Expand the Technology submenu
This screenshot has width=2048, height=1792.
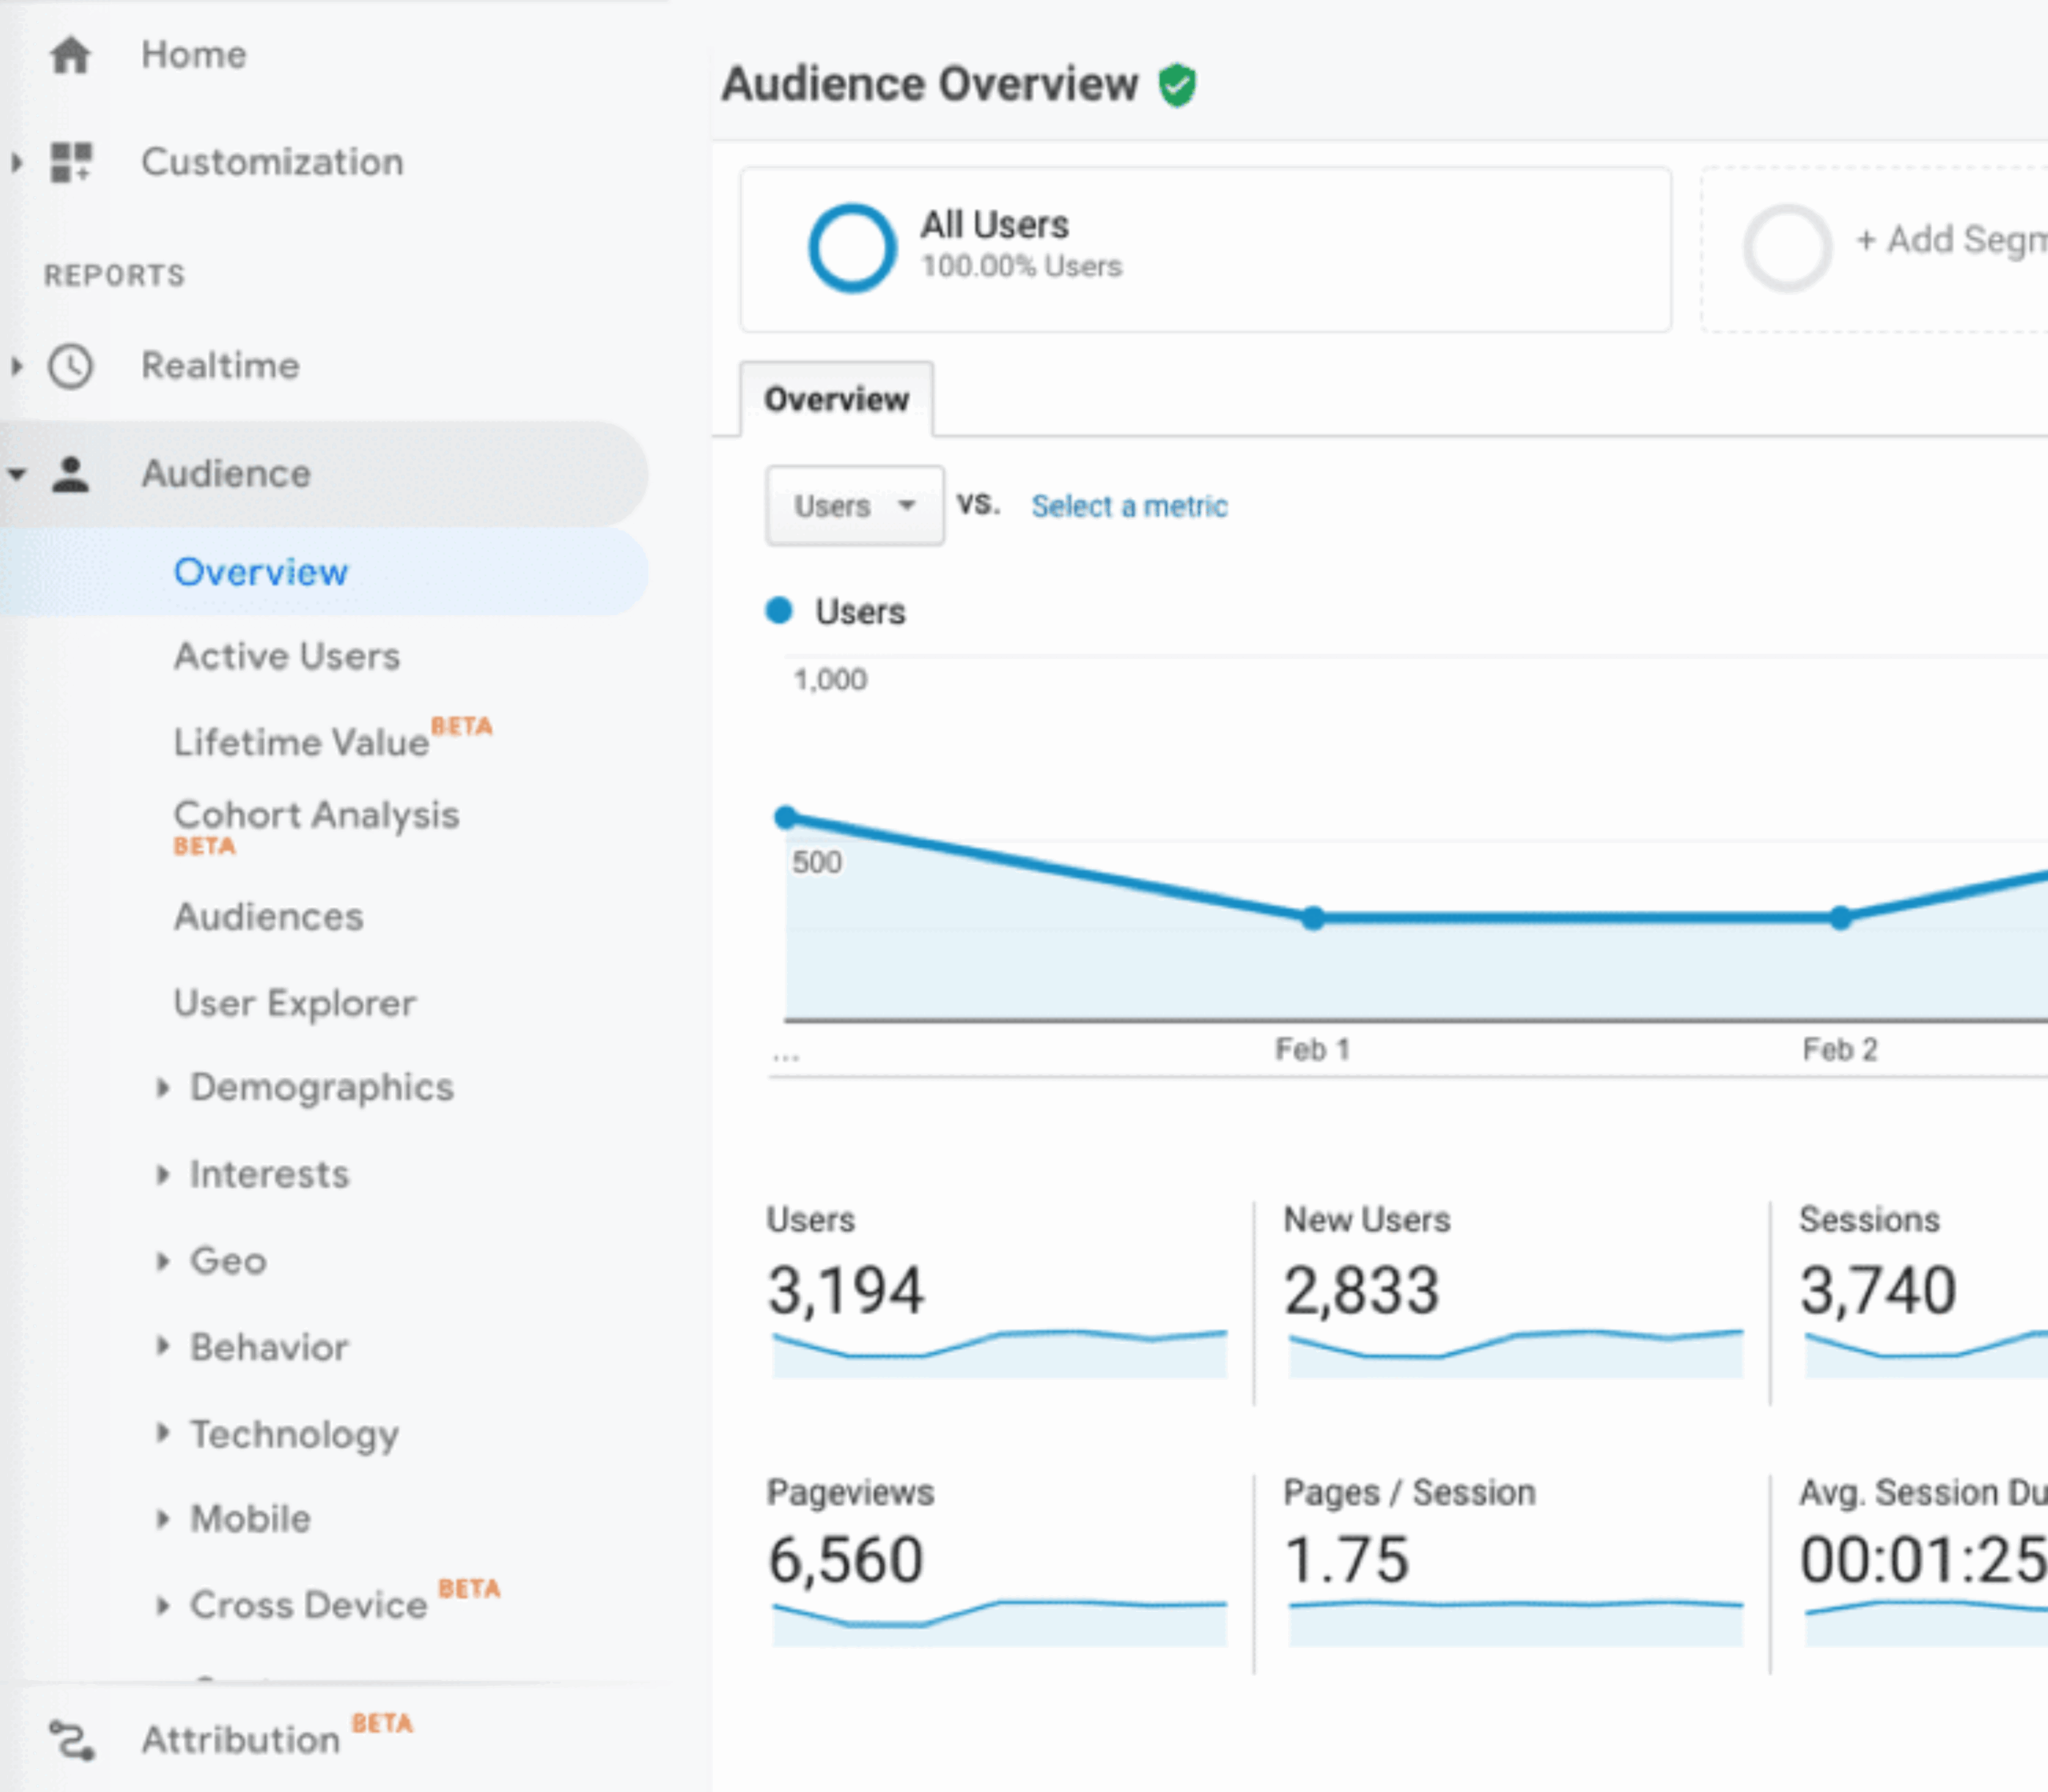pos(163,1433)
